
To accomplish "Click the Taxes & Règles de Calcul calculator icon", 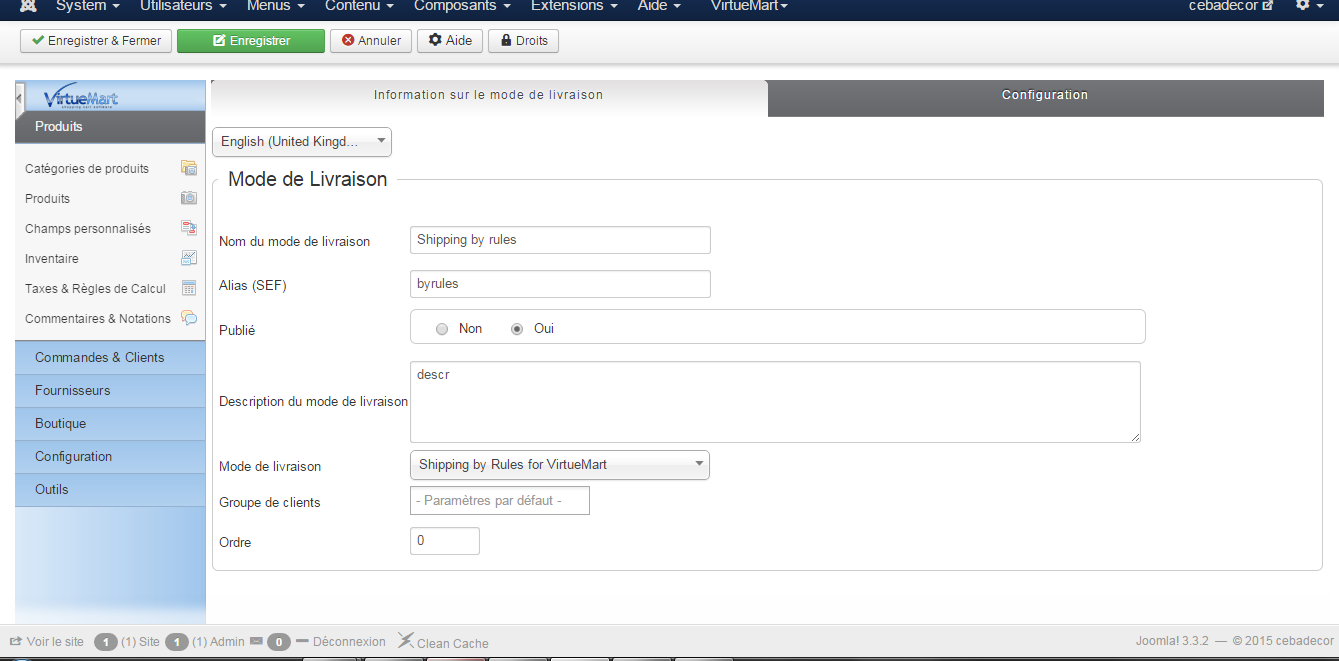I will pos(188,288).
